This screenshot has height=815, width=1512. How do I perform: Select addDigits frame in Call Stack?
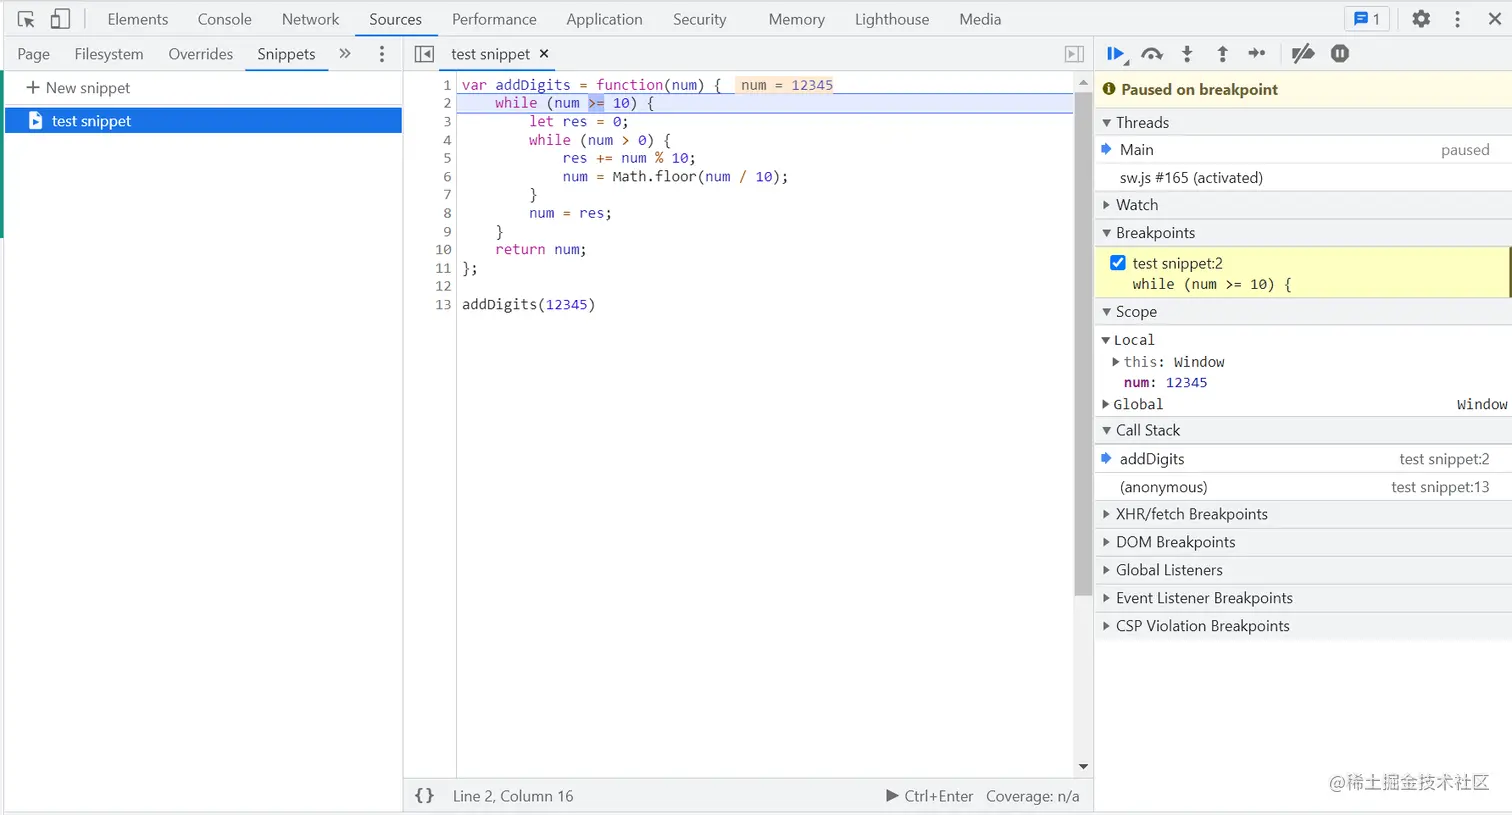pos(1302,459)
